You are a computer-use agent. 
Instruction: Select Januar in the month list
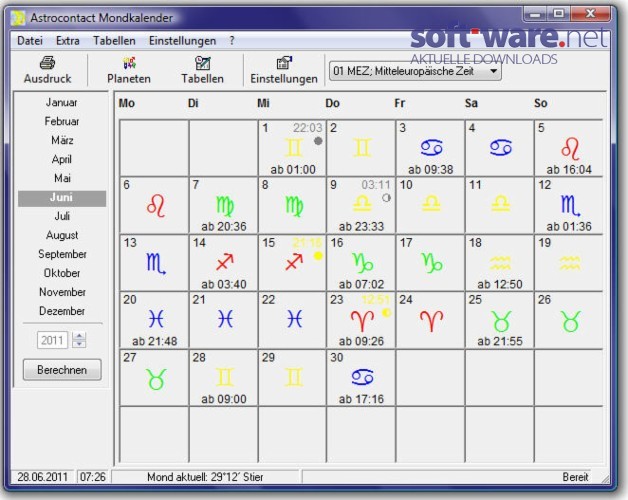pos(62,103)
